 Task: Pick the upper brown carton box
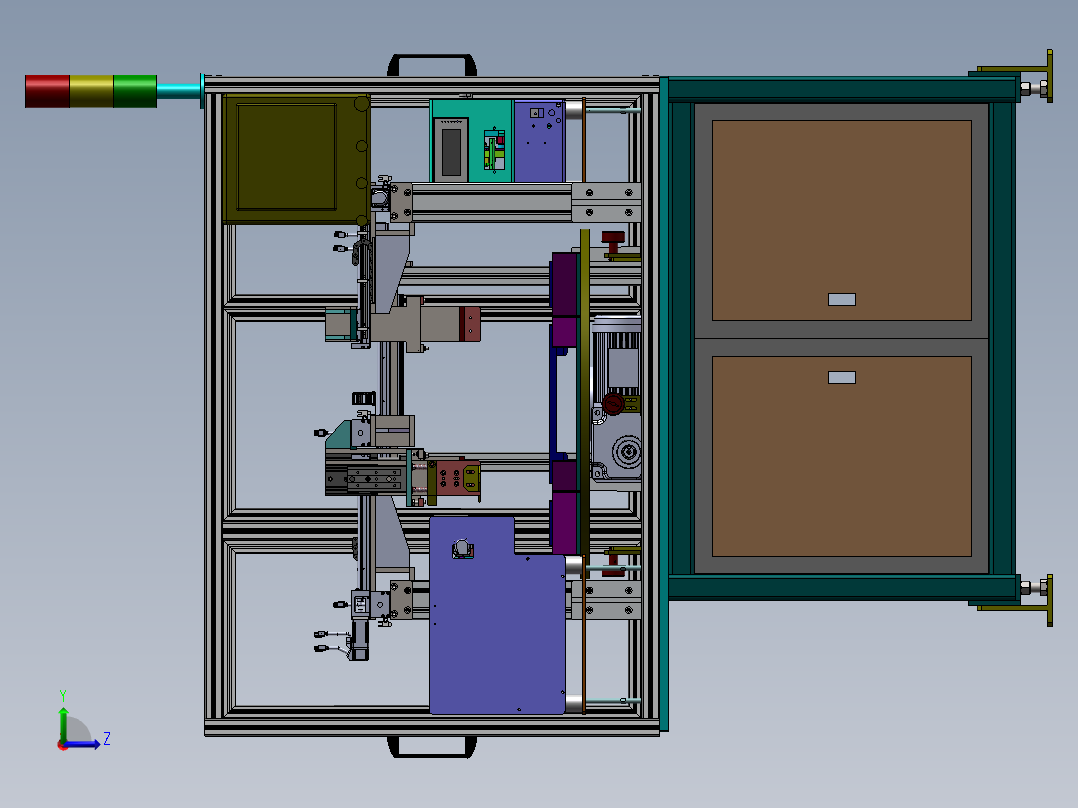click(842, 220)
